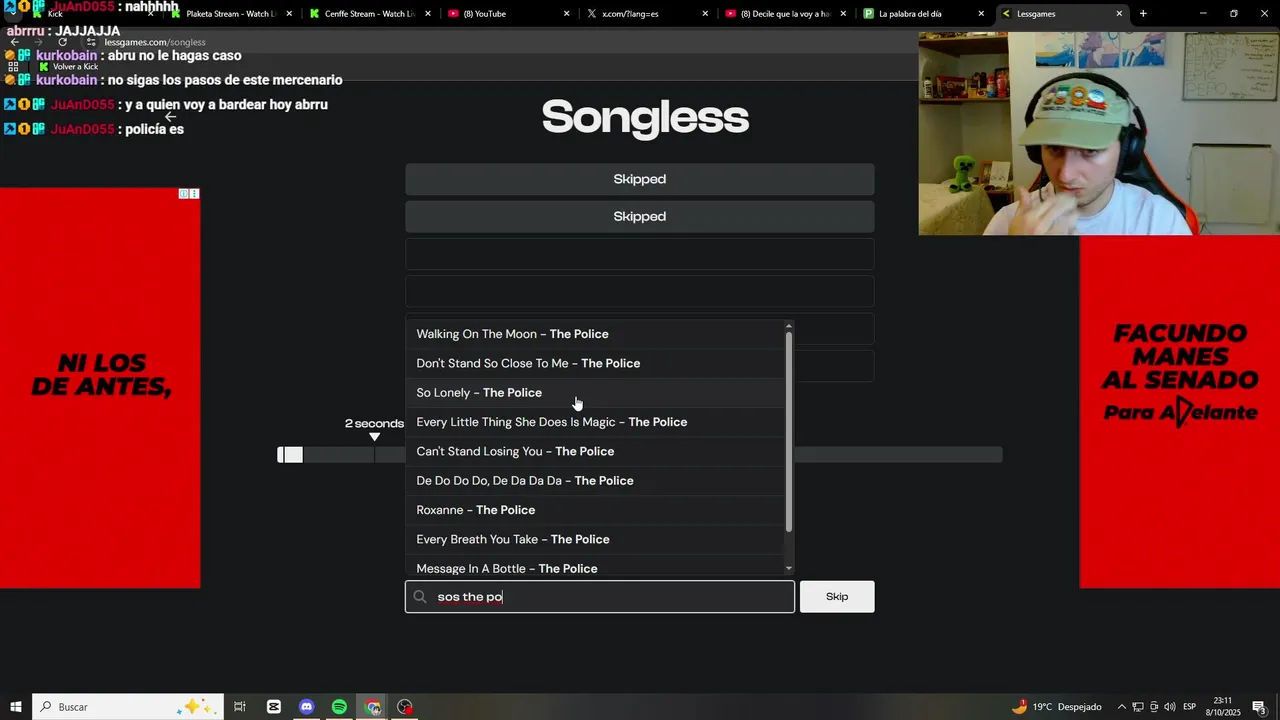Click the streamer webcam overlay
Image resolution: width=1280 pixels, height=720 pixels.
tap(1099, 134)
